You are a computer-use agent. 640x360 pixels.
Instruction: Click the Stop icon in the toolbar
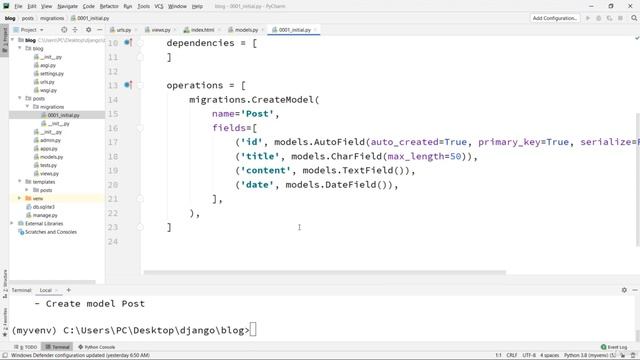620,18
